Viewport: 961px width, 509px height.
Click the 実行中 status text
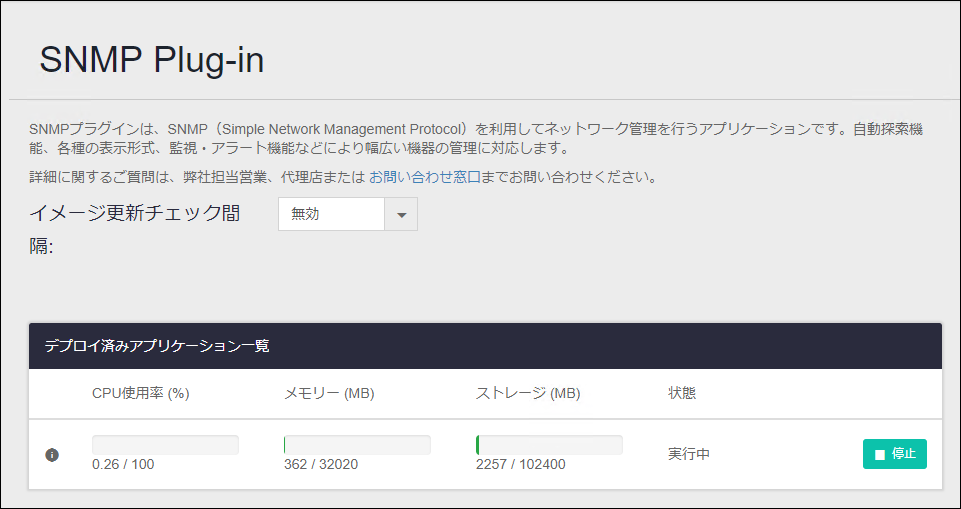689,454
